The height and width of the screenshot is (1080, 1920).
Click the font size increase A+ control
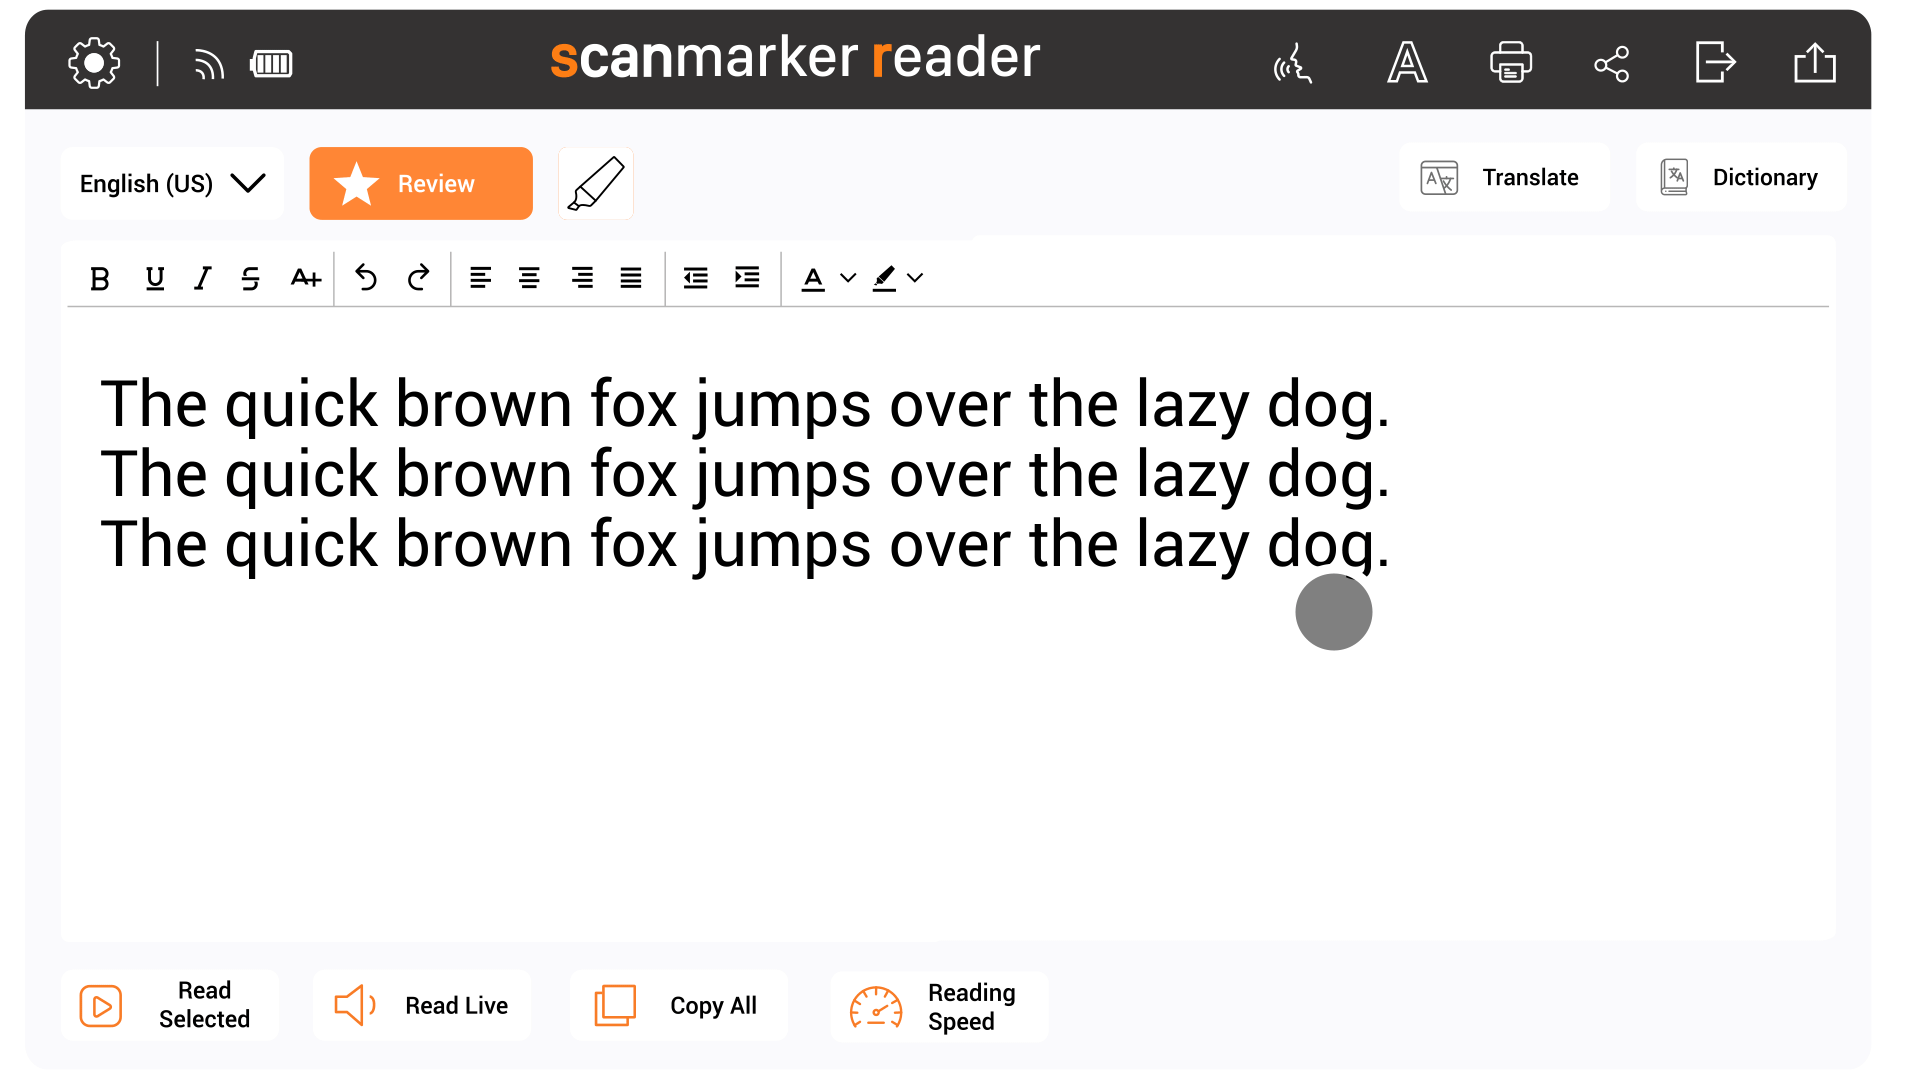pyautogui.click(x=305, y=277)
